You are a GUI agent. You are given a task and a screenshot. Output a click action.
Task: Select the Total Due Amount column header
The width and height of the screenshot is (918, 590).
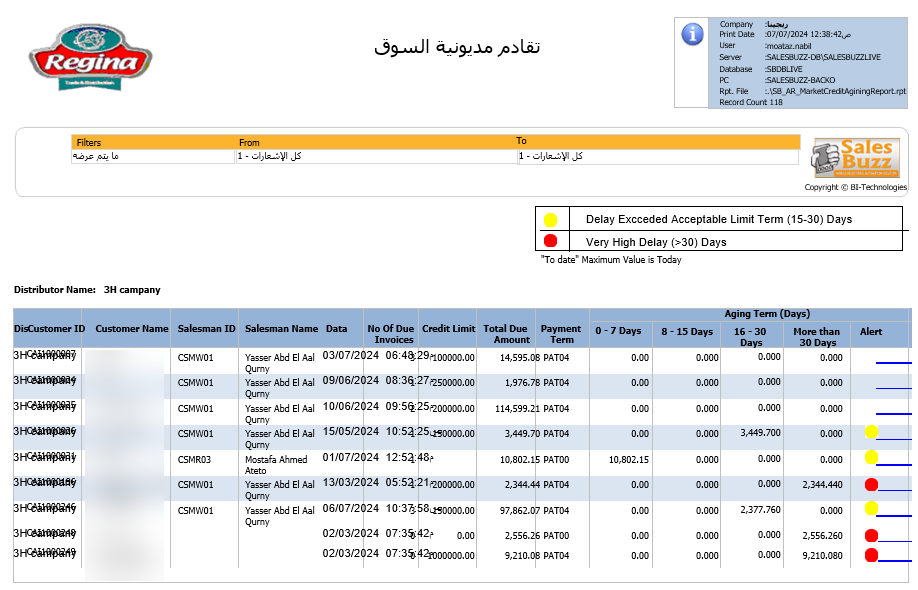click(x=507, y=334)
